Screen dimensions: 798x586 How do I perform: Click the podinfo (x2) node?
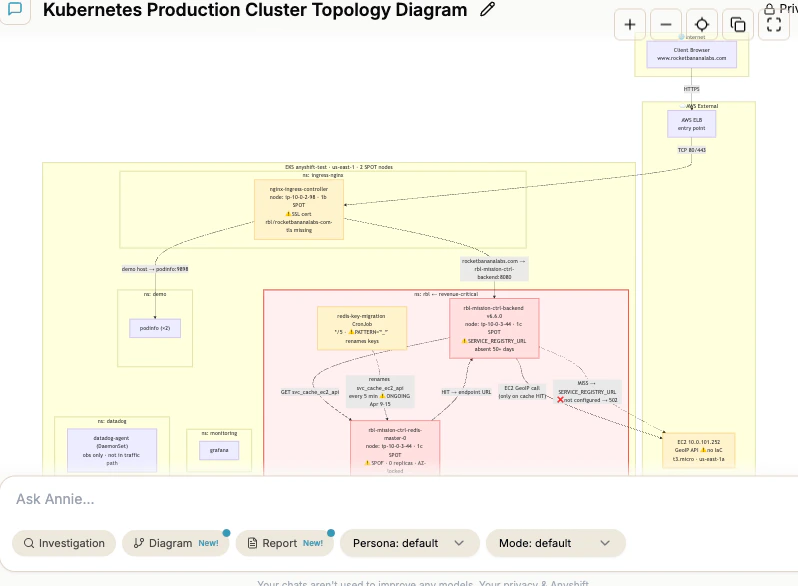155,328
